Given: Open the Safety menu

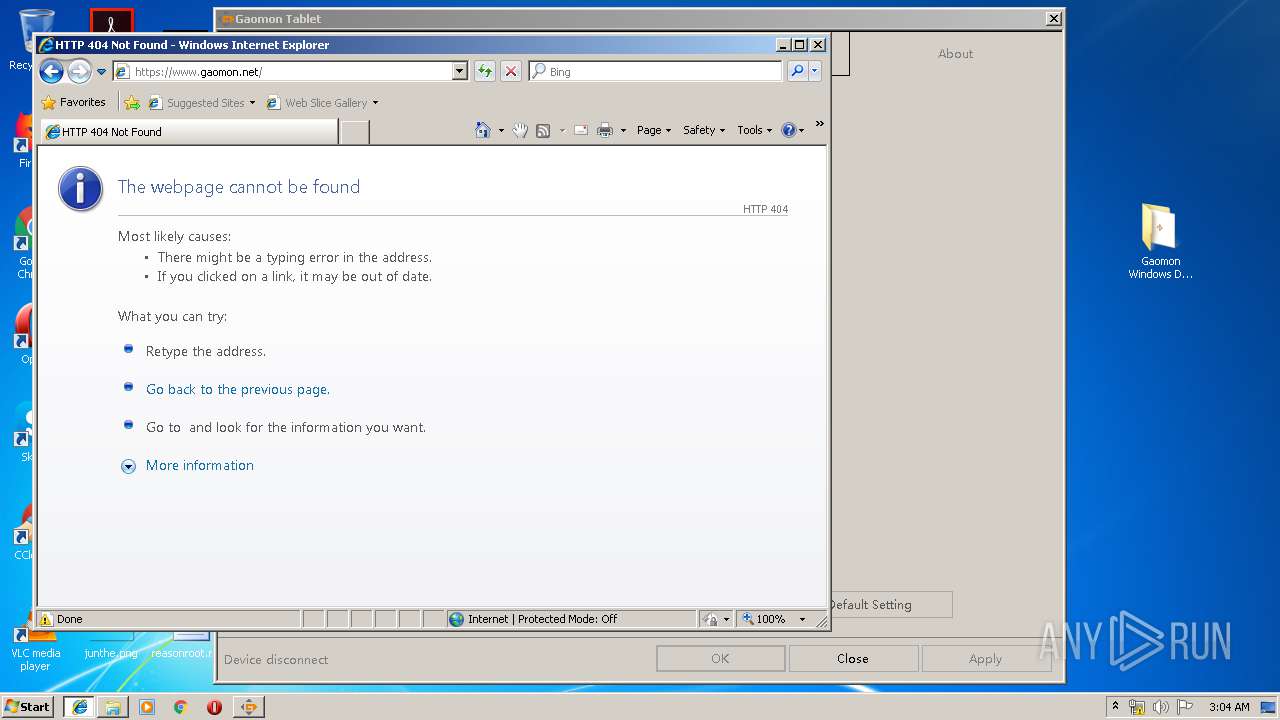Looking at the screenshot, I should (704, 130).
